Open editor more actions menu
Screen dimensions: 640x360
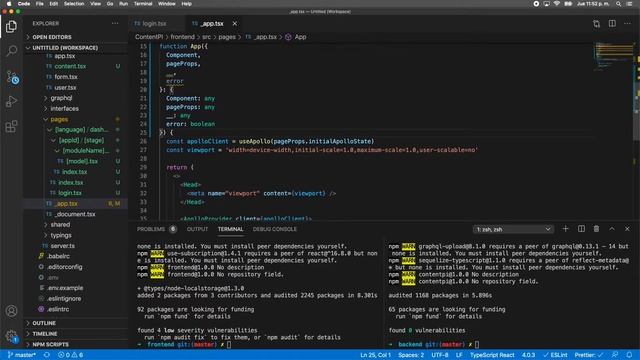pyautogui.click(x=627, y=24)
